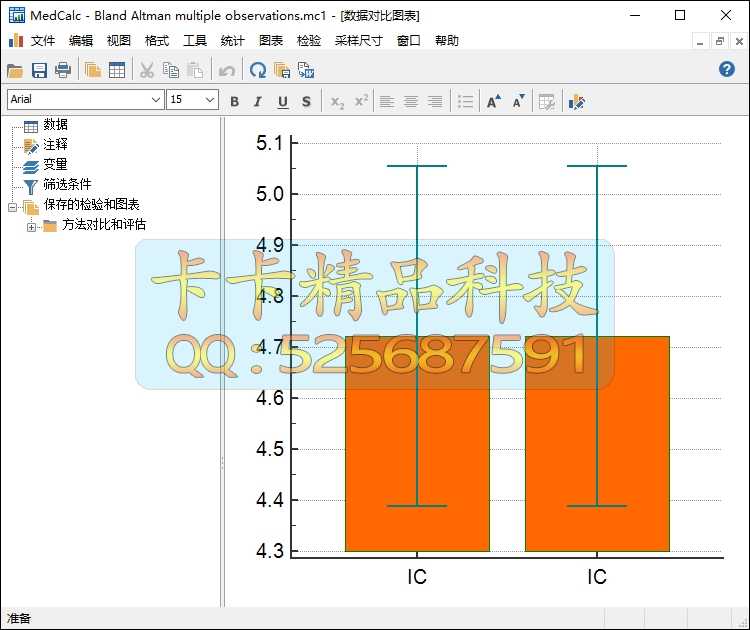Open the 帮助 menu
This screenshot has height=630, width=750.
coord(447,41)
